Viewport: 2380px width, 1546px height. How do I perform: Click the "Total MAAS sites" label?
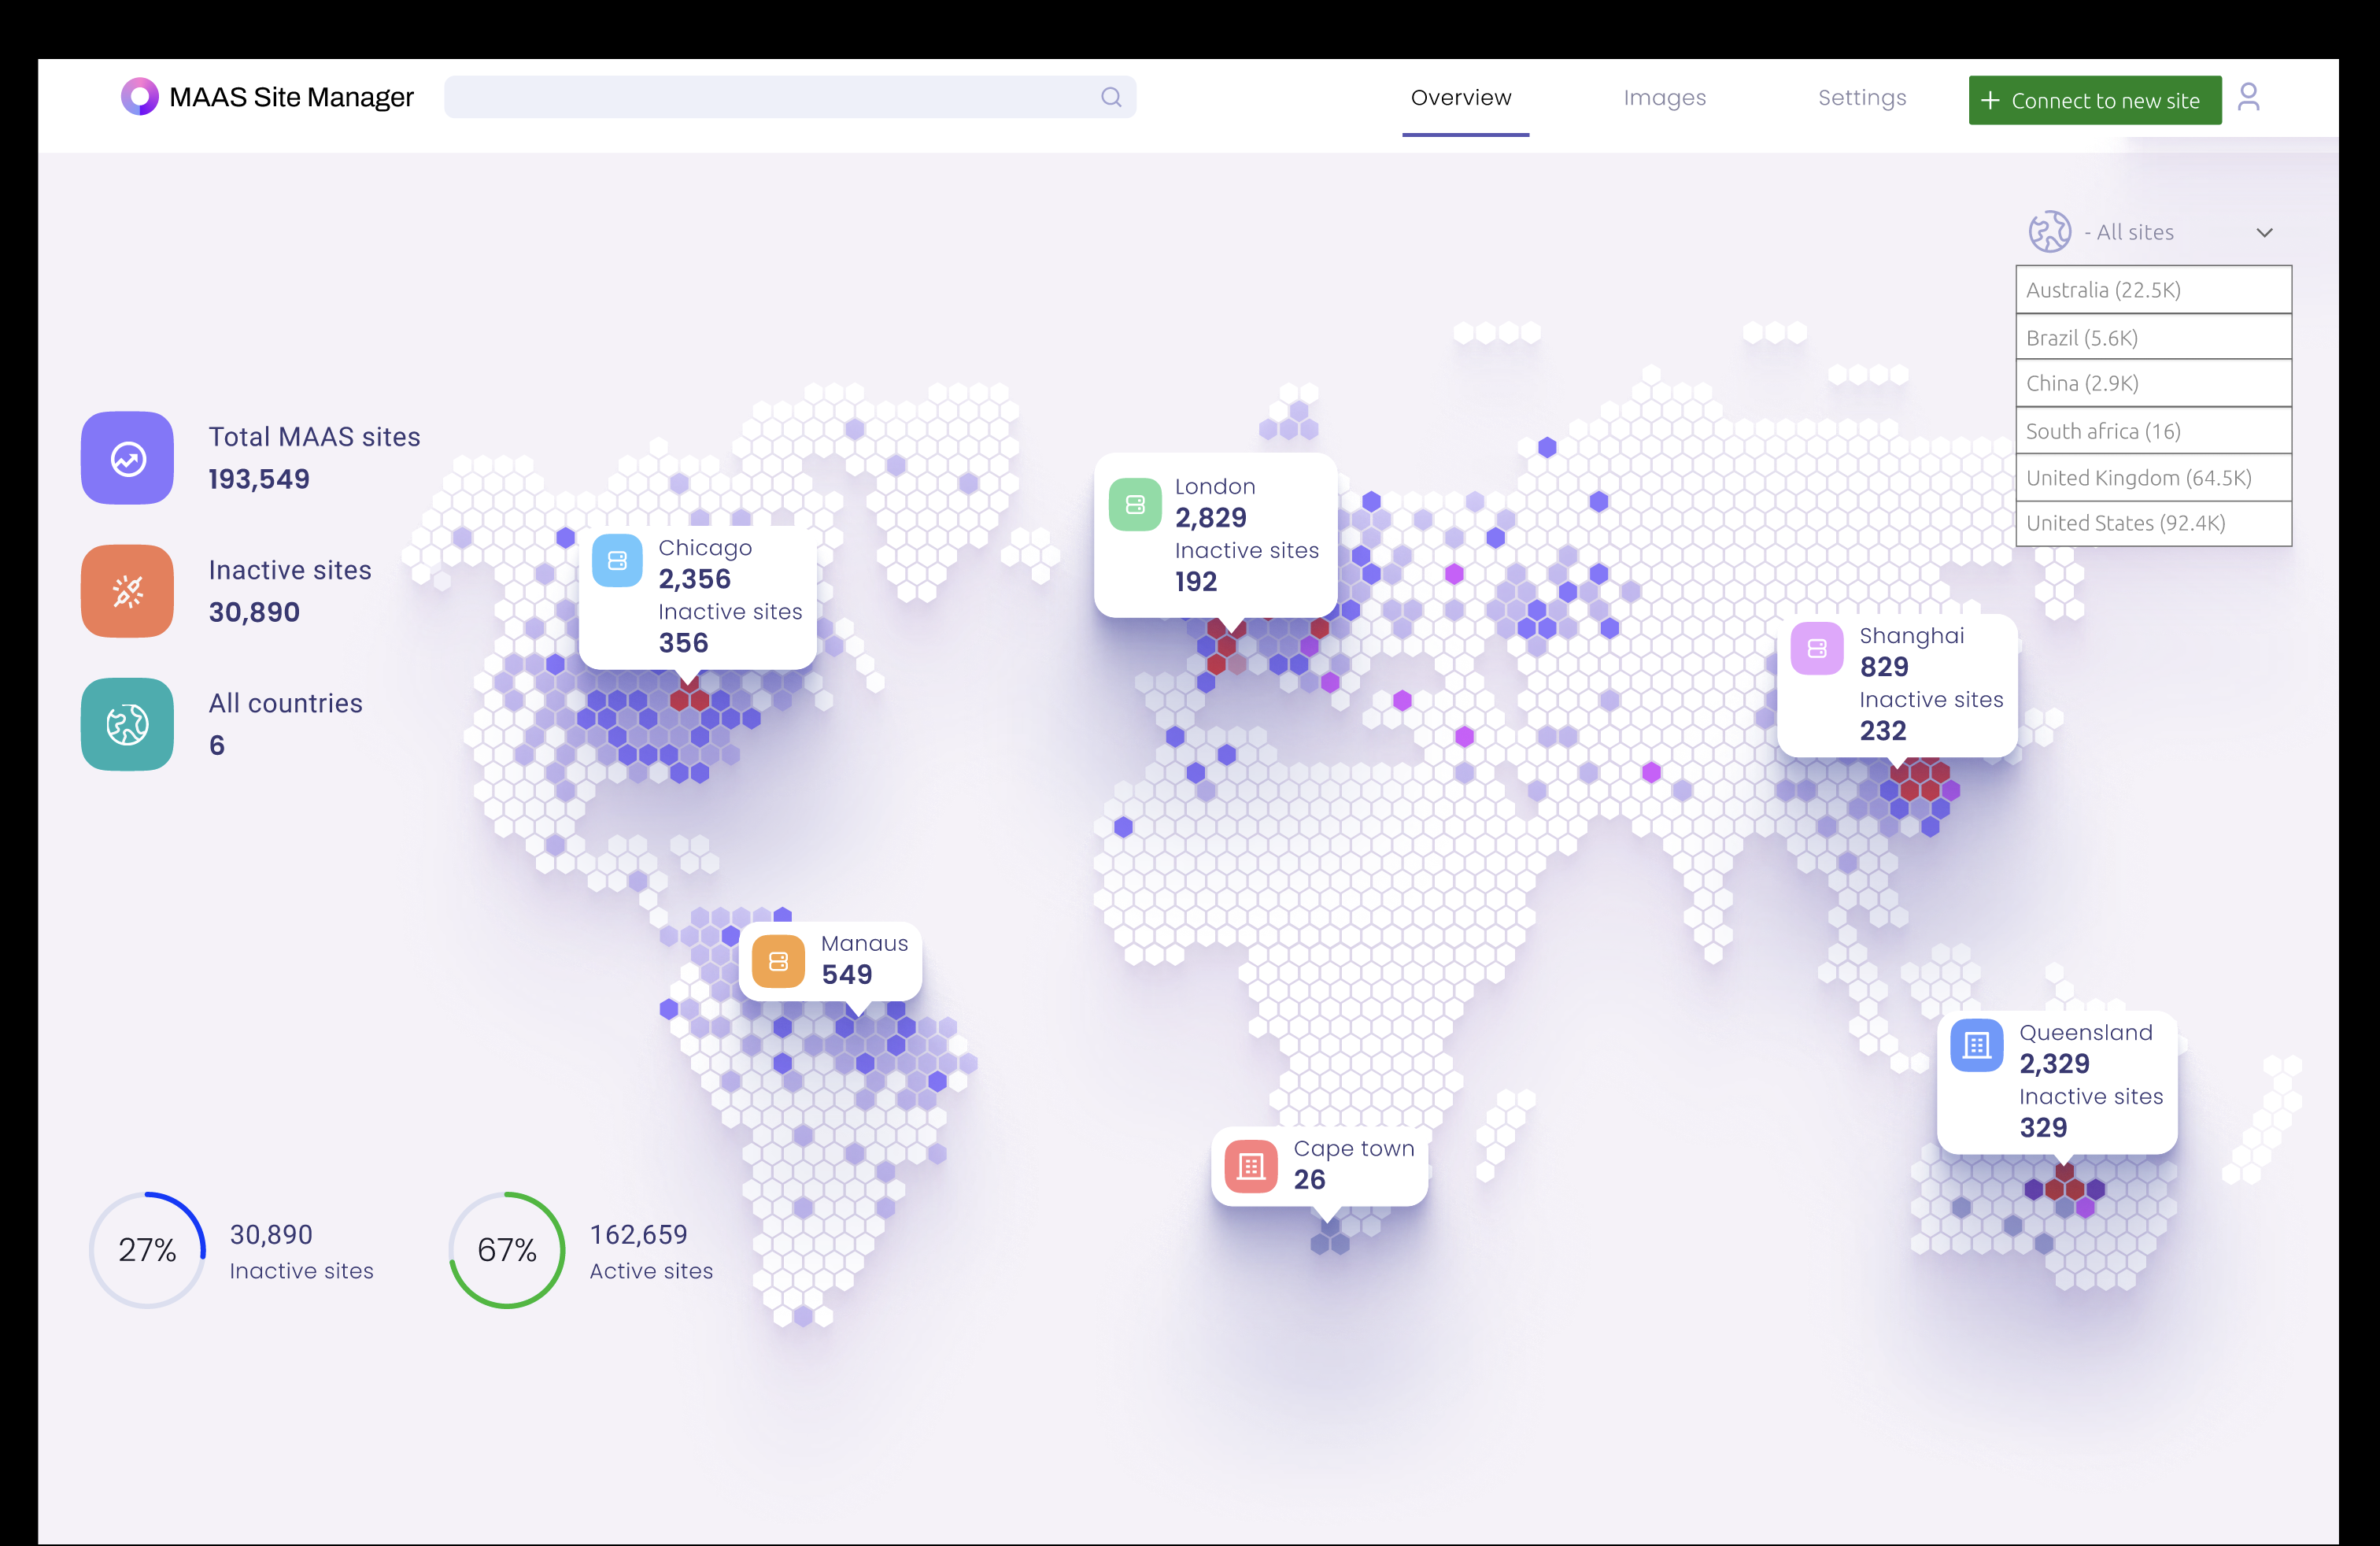pos(314,437)
